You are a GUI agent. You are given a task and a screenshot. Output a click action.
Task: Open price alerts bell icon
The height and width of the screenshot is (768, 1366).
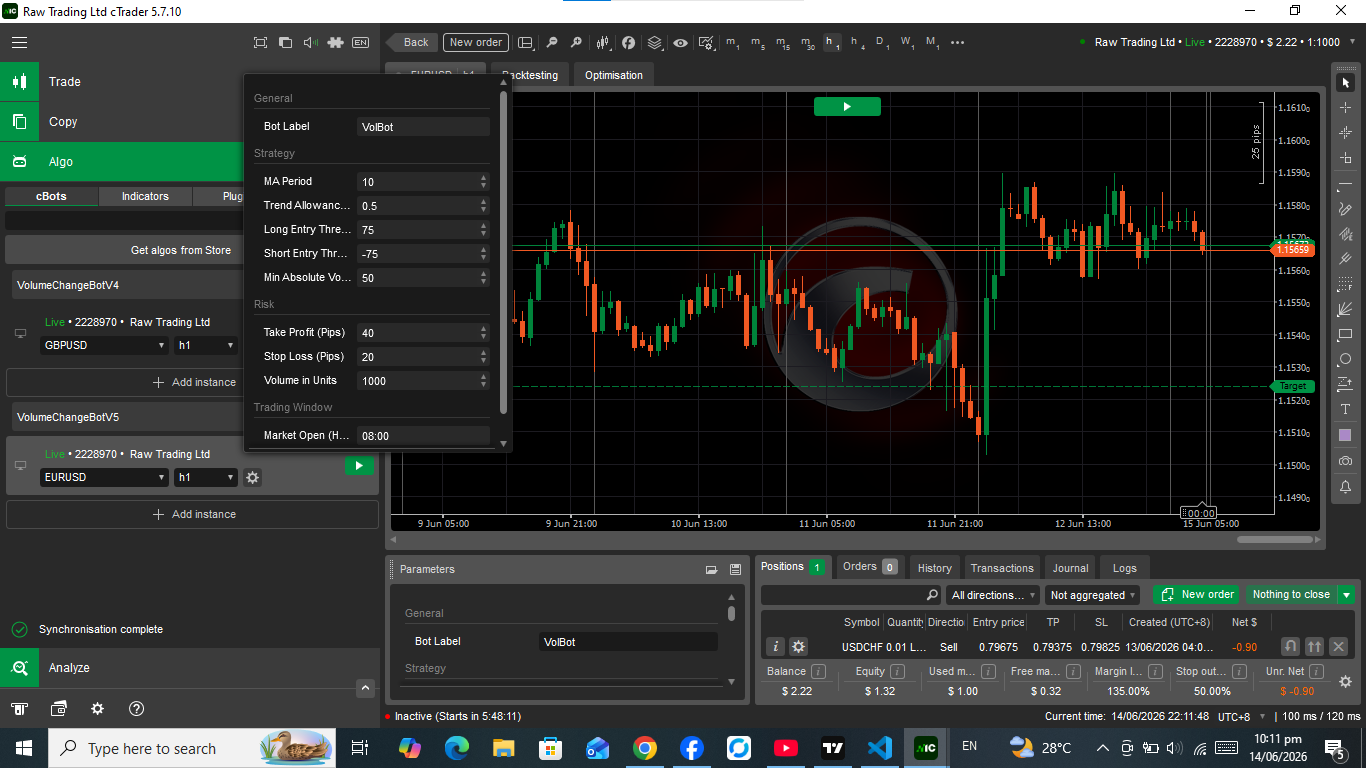coord(1345,486)
